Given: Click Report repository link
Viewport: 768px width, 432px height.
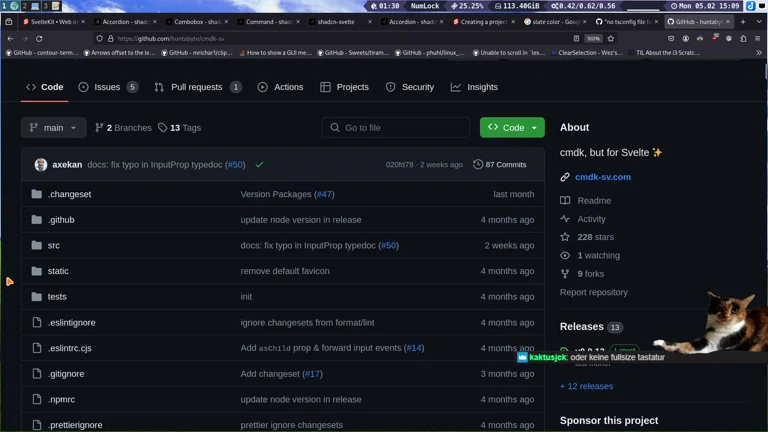Looking at the screenshot, I should (x=594, y=292).
